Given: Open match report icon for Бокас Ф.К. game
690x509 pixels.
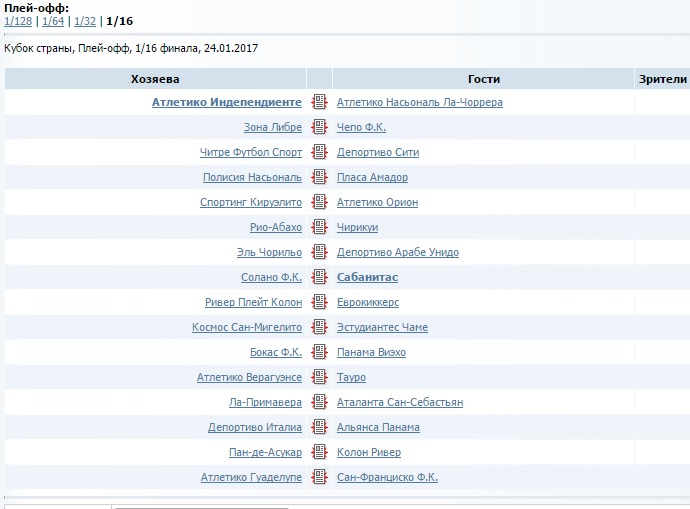Looking at the screenshot, I should pyautogui.click(x=319, y=352).
